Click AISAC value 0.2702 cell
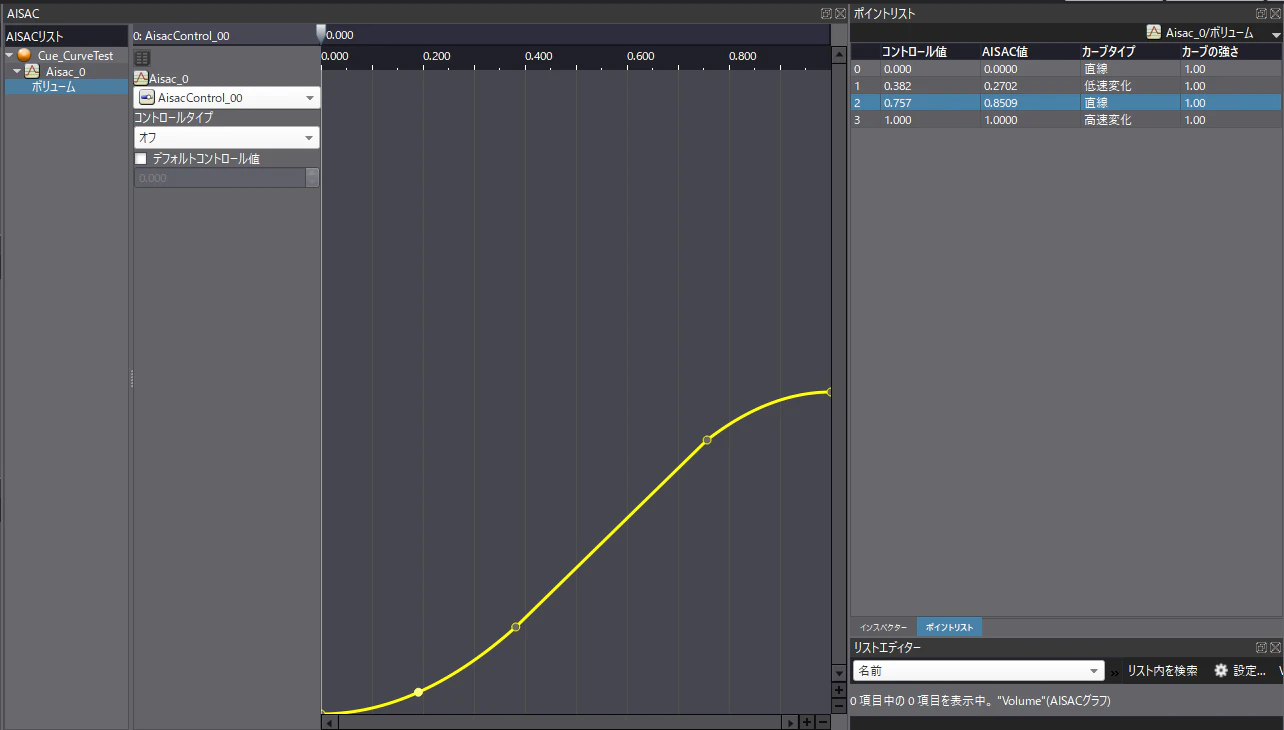 pos(1029,86)
